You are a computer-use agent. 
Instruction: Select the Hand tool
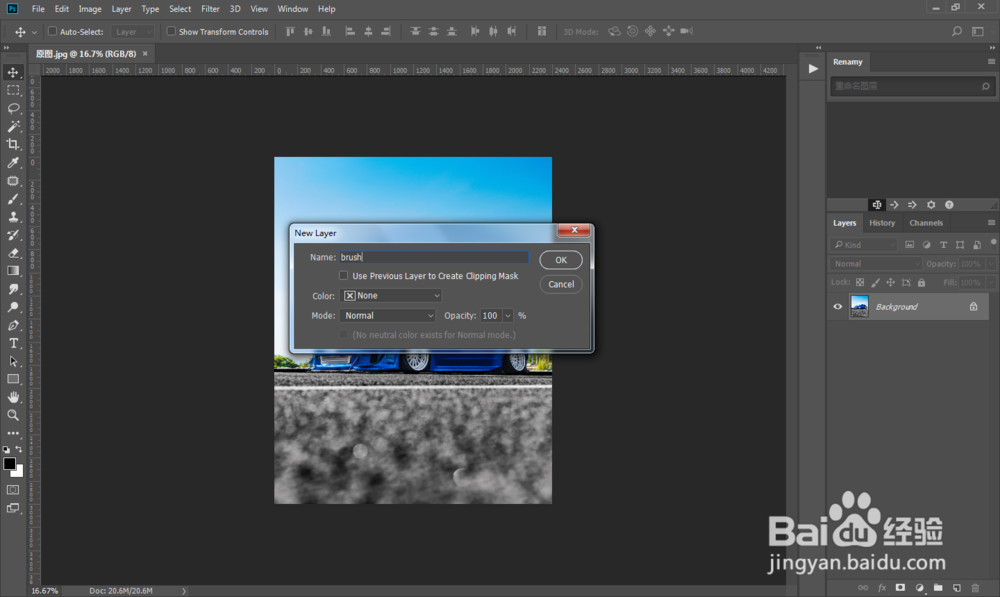point(13,397)
